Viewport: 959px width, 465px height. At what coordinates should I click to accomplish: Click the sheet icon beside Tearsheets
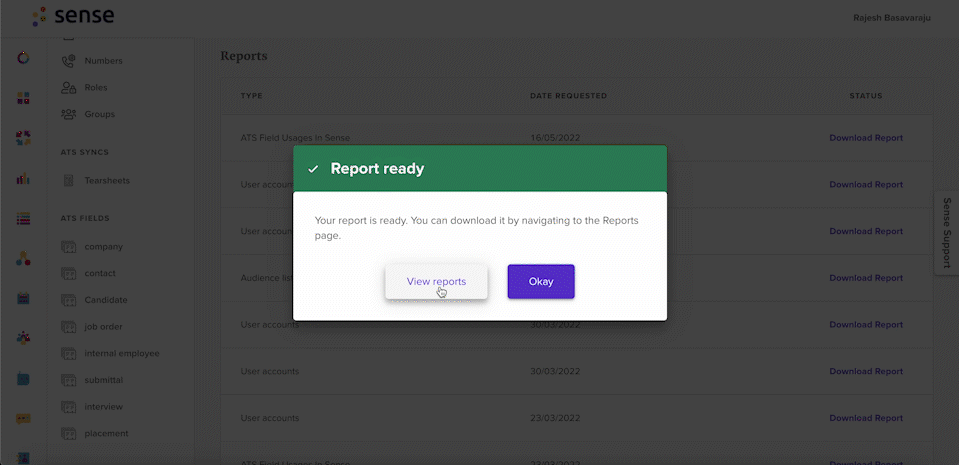click(68, 180)
